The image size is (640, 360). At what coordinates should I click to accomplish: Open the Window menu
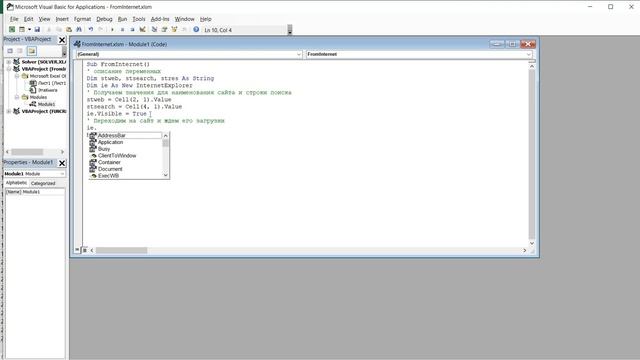(184, 19)
